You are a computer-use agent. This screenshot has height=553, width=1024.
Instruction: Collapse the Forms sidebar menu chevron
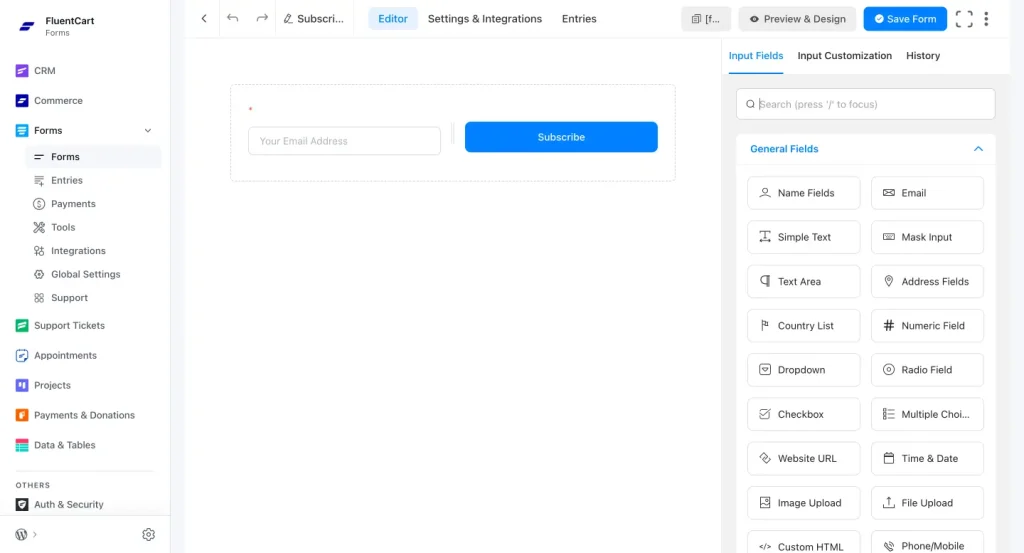(148, 131)
